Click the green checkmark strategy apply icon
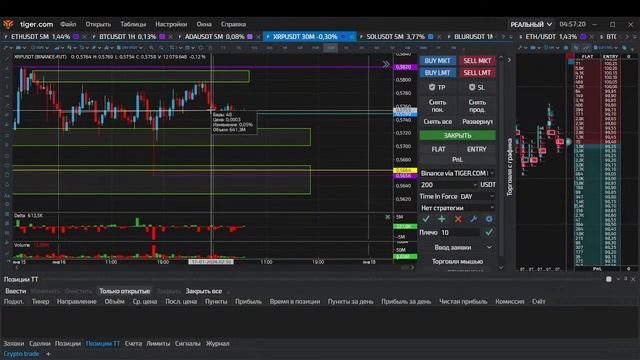 pyautogui.click(x=426, y=219)
